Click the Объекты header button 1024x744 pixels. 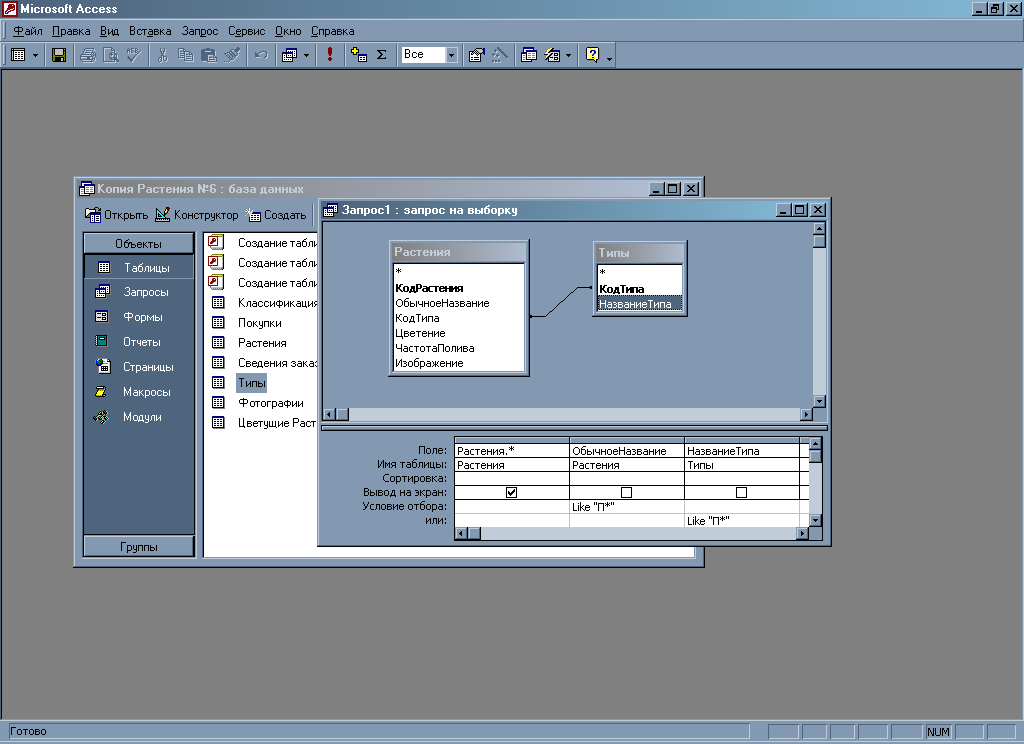[x=138, y=244]
